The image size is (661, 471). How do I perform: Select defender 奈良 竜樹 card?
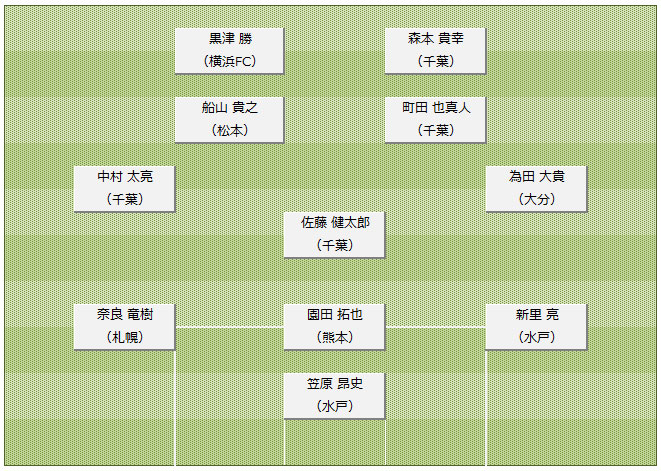point(125,325)
